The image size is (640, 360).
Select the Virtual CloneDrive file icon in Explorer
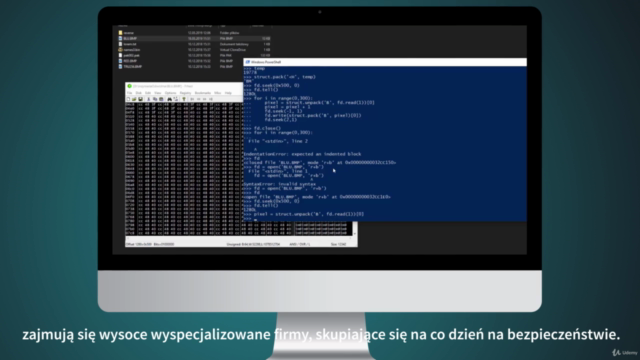point(120,50)
